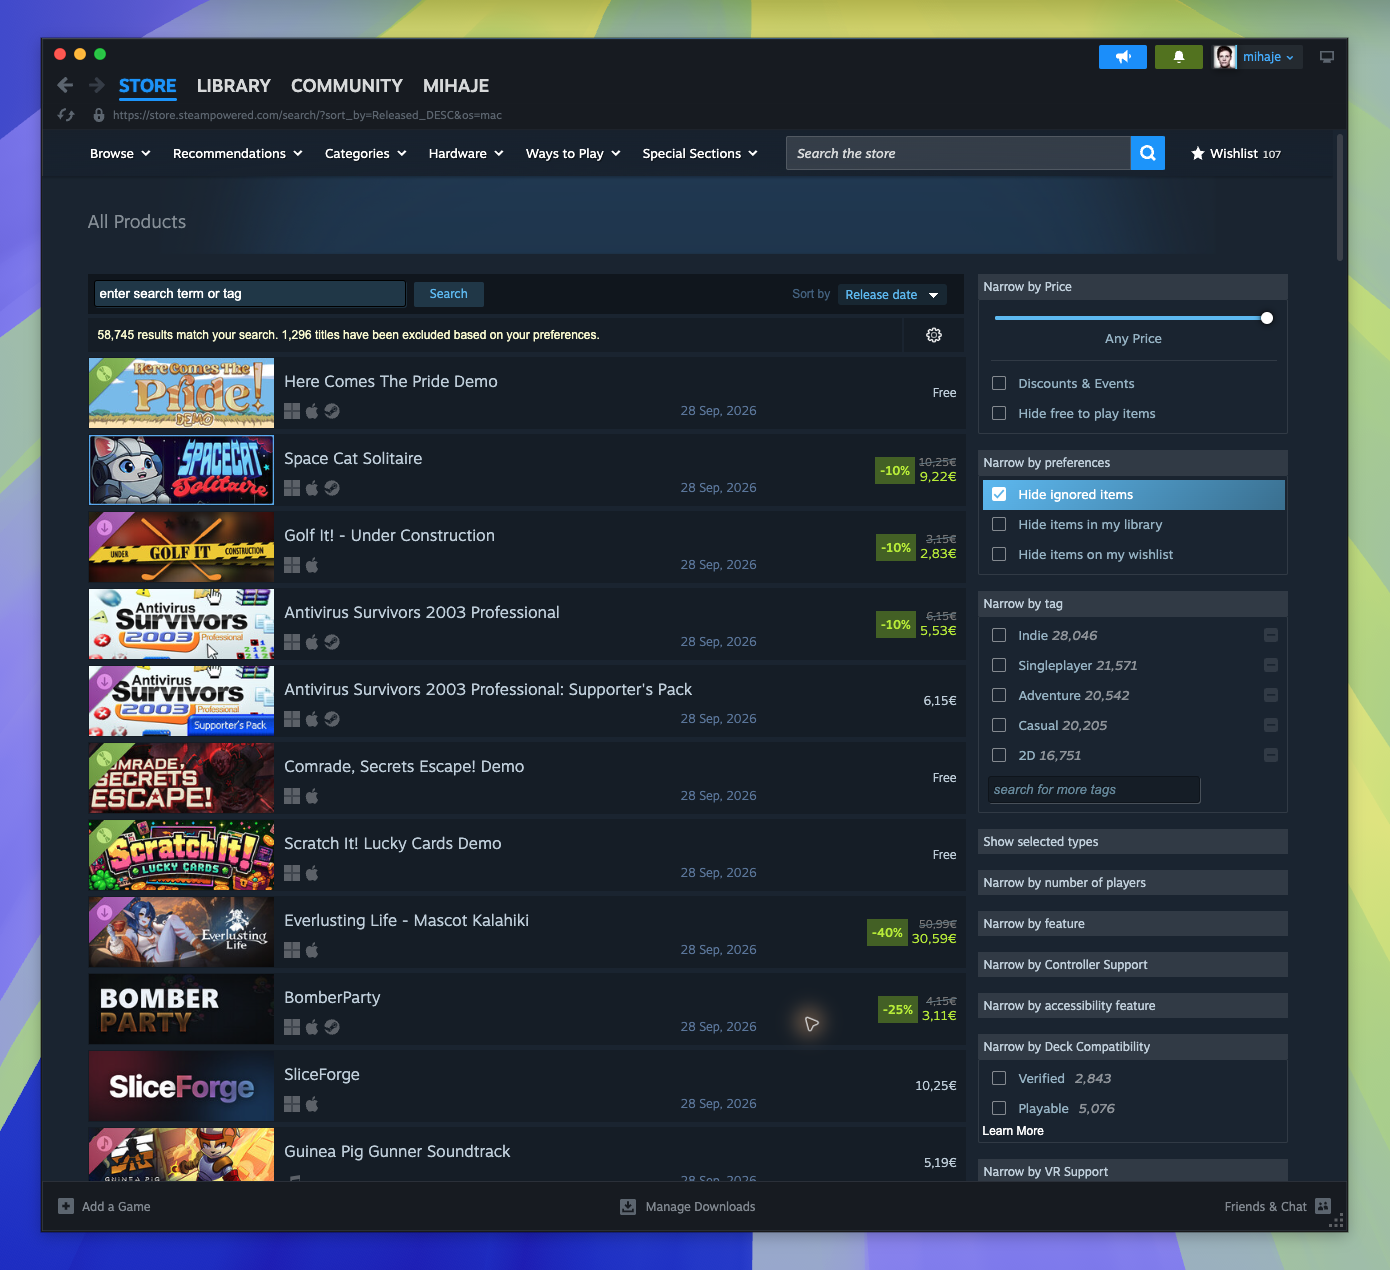Click the Manage Downloads icon
The image size is (1390, 1270).
(x=628, y=1207)
